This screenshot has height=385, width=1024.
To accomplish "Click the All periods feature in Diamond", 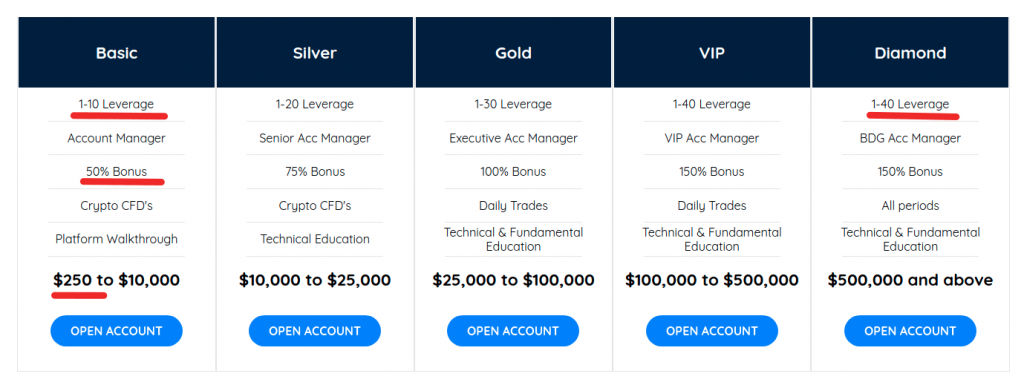I will click(910, 206).
